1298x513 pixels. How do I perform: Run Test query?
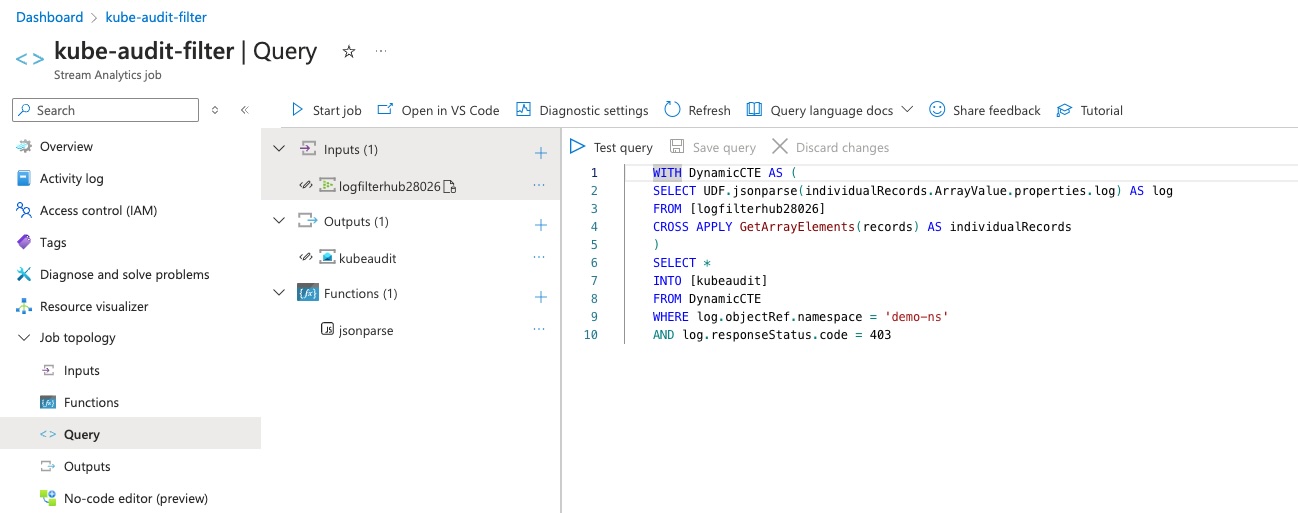pos(611,147)
